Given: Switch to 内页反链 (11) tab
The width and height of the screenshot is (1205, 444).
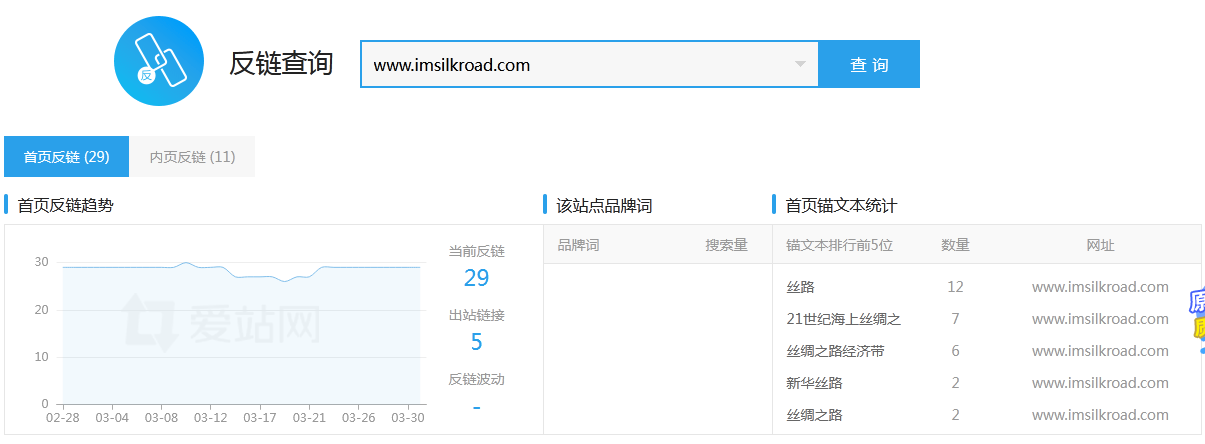Looking at the screenshot, I should click(192, 157).
